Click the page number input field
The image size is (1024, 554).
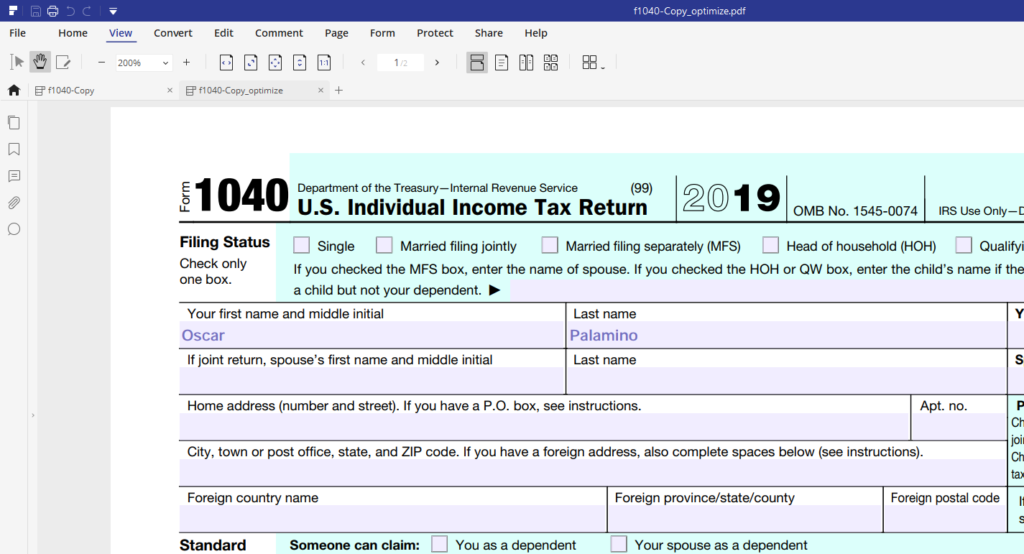400,63
